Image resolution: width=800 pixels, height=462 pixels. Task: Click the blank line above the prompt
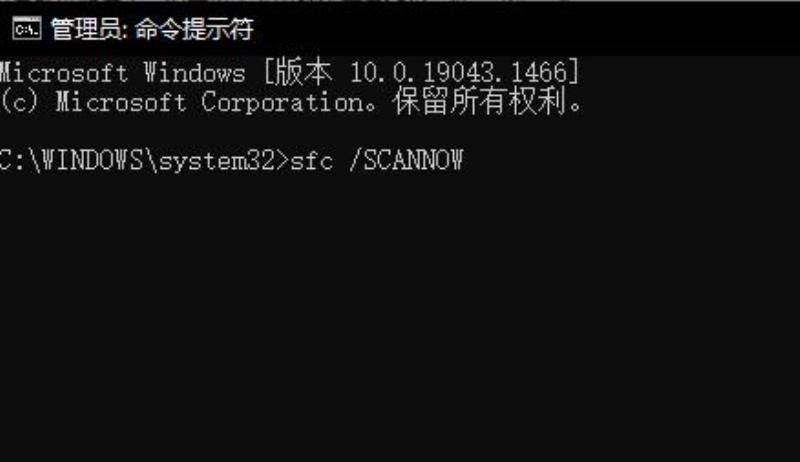(400, 132)
